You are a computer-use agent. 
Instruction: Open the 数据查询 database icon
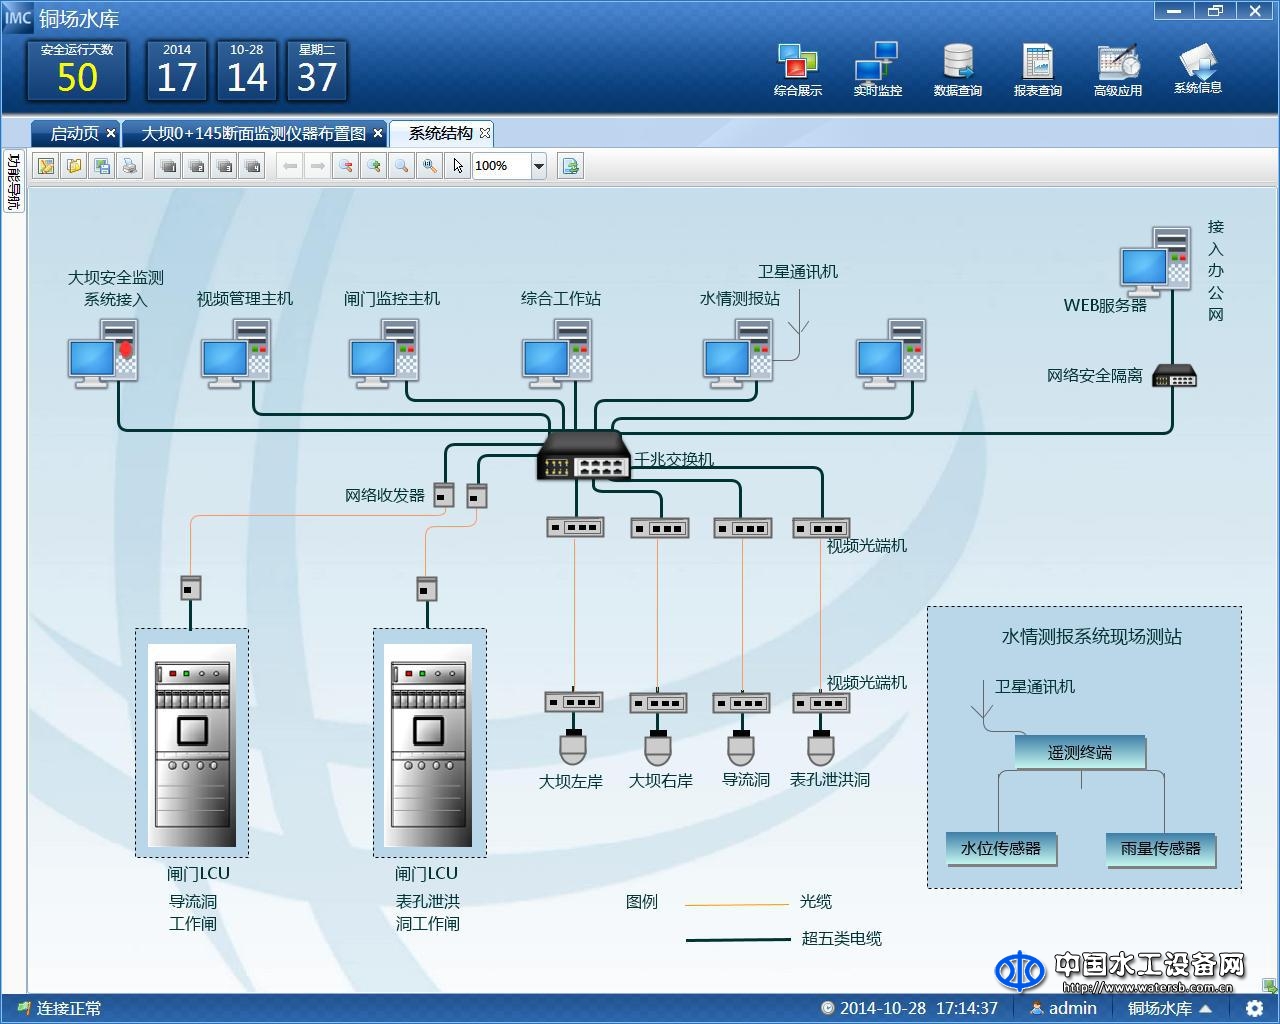tap(957, 68)
